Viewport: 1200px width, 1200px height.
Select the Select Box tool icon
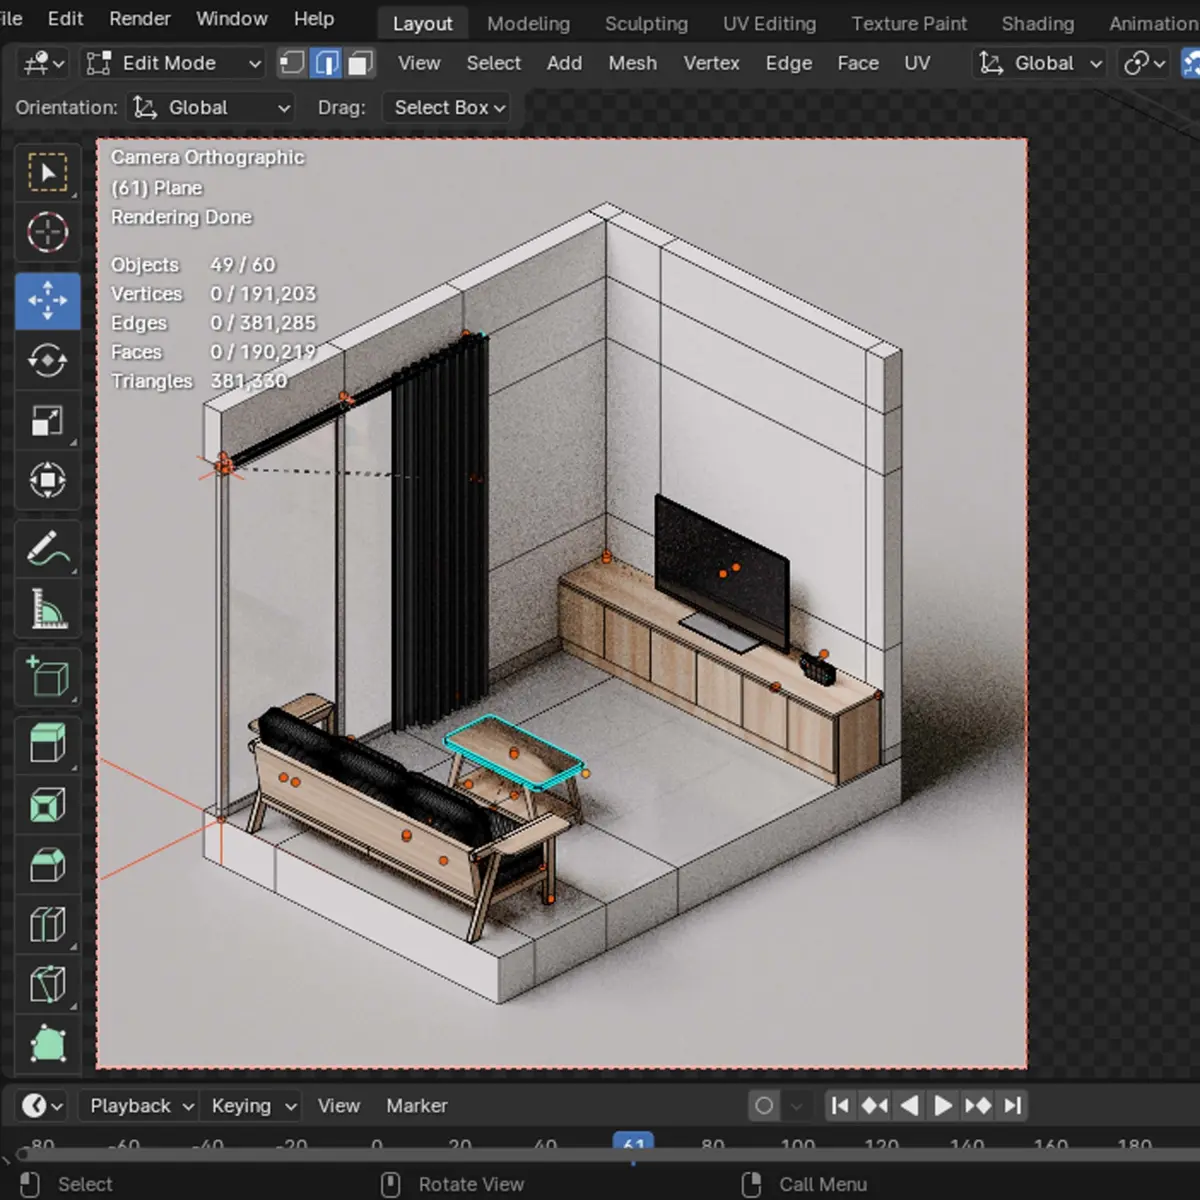click(x=47, y=173)
